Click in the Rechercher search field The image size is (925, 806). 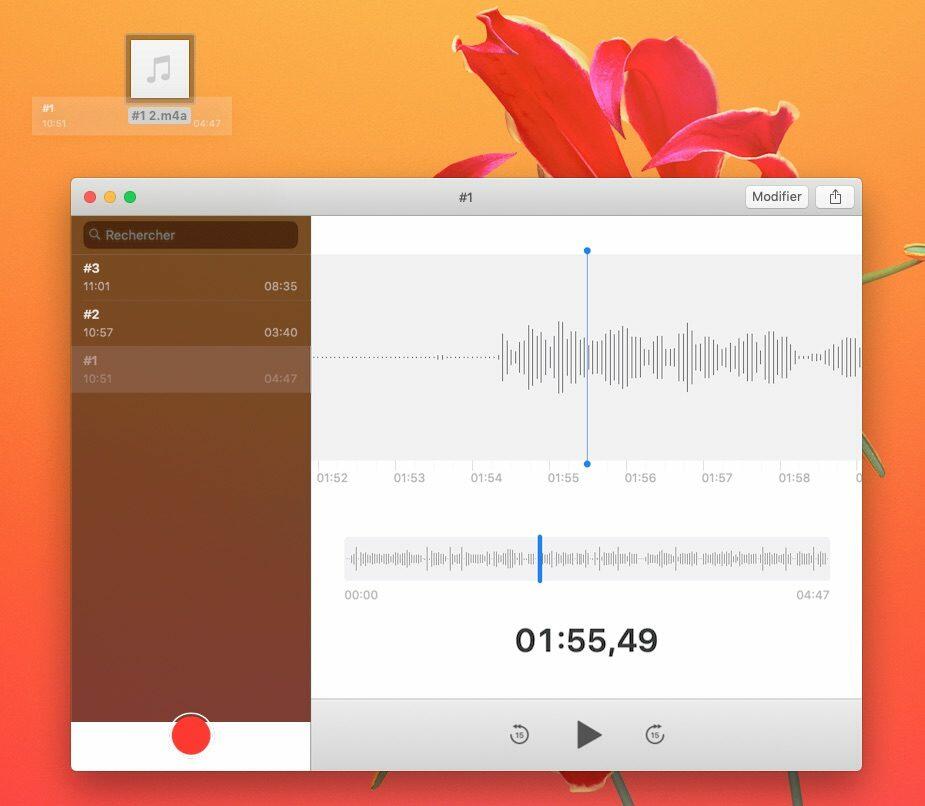(x=191, y=235)
